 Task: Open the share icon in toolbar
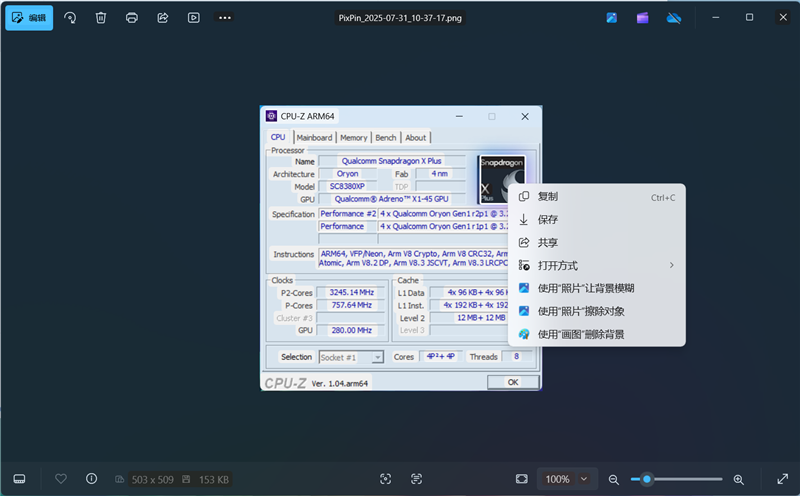pos(163,18)
